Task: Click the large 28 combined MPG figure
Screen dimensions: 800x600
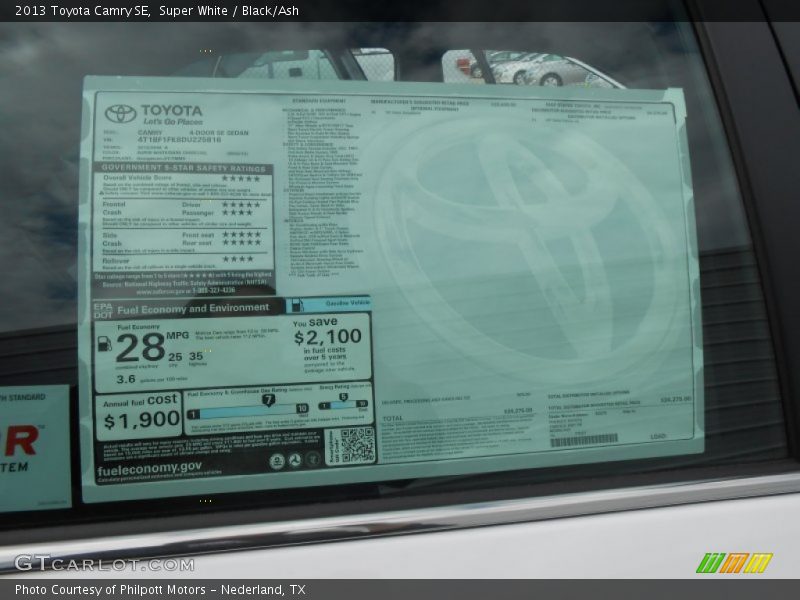Action: pyautogui.click(x=140, y=348)
